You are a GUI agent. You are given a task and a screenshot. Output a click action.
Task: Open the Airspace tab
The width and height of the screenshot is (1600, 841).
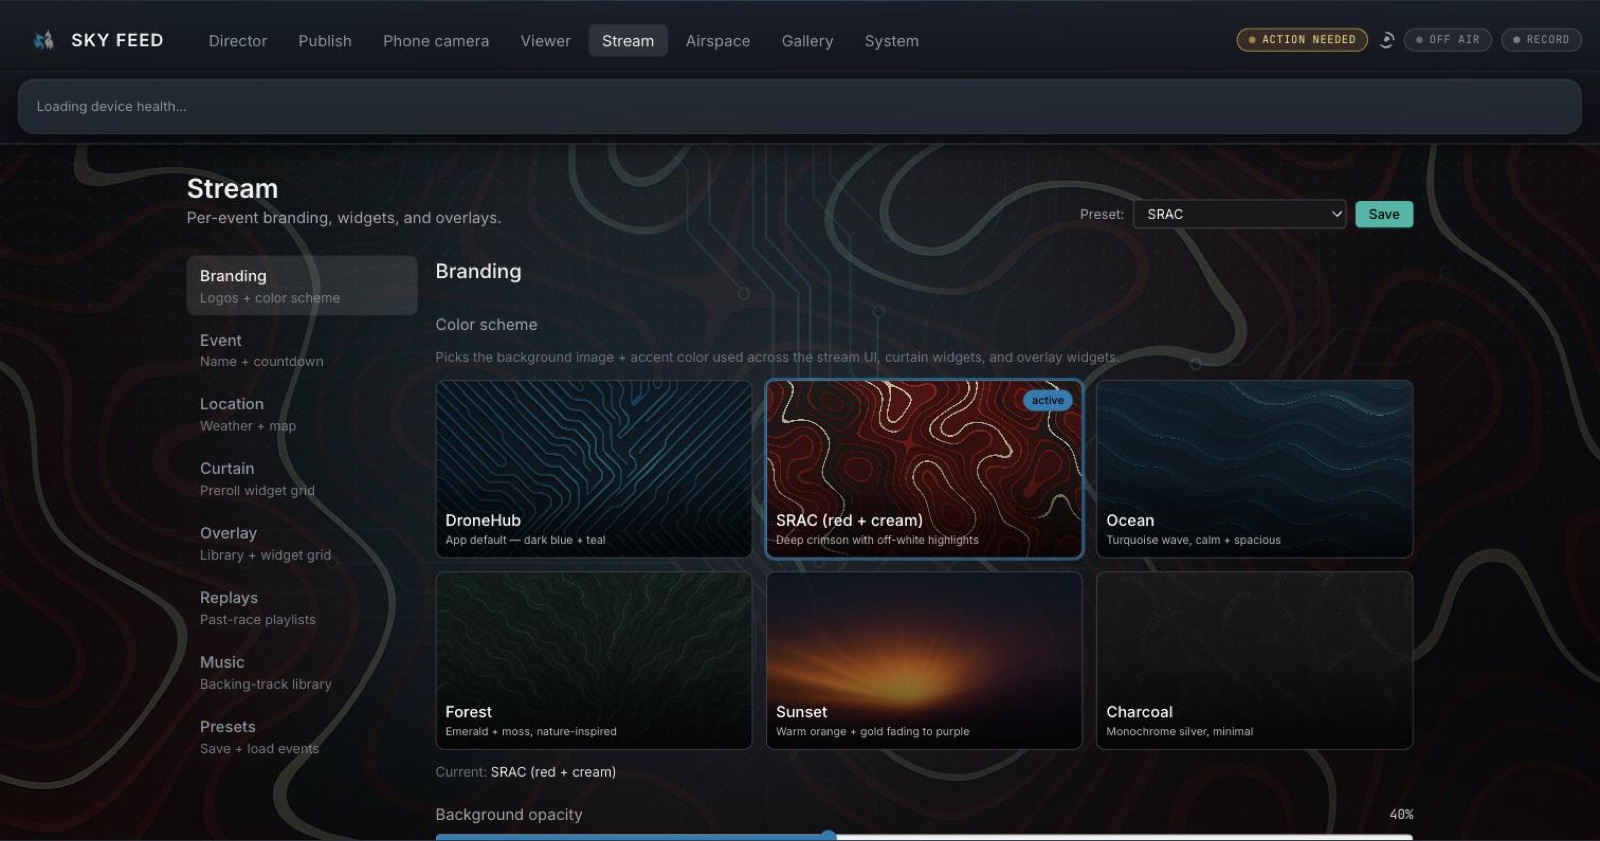(718, 41)
